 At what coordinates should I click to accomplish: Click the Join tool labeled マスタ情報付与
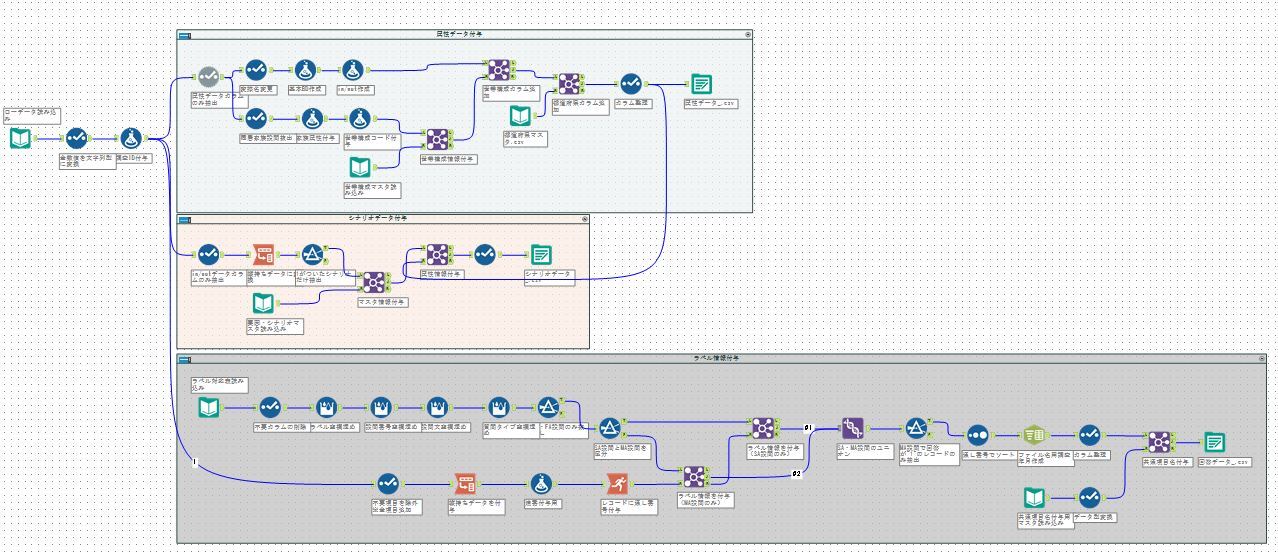pyautogui.click(x=375, y=283)
